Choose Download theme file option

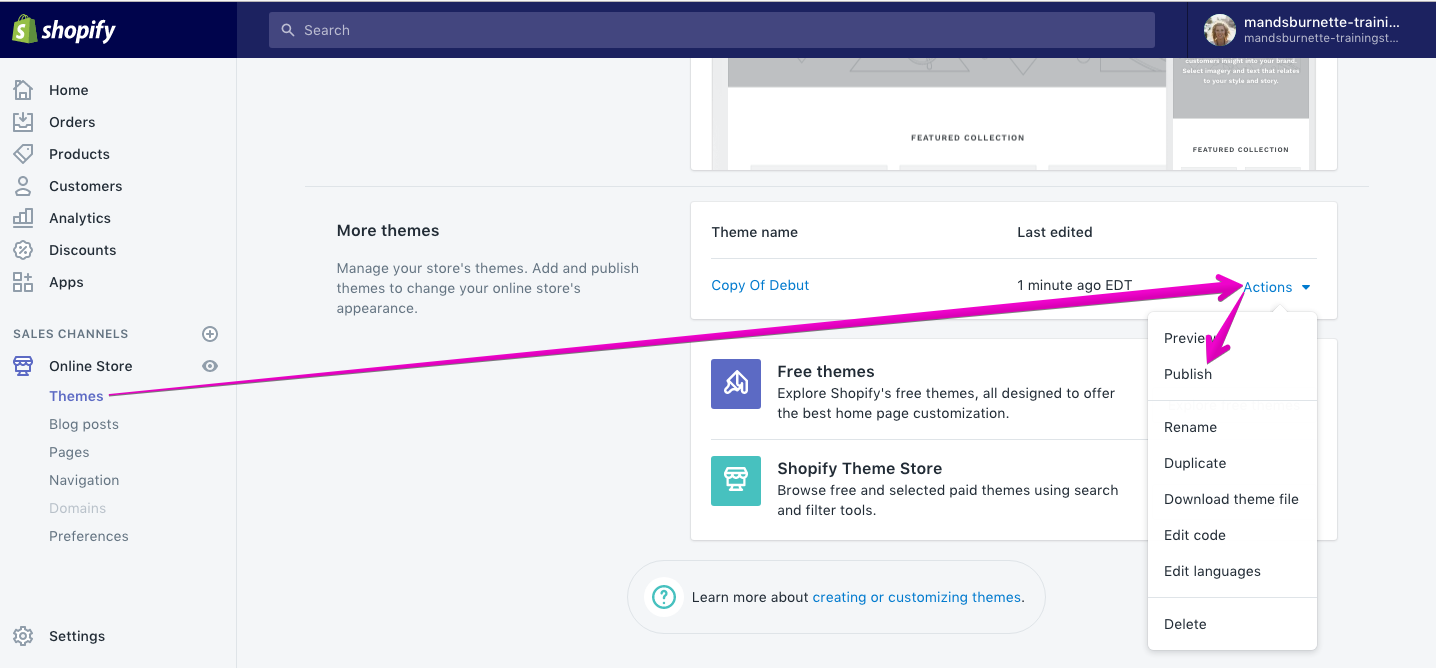click(x=1232, y=499)
